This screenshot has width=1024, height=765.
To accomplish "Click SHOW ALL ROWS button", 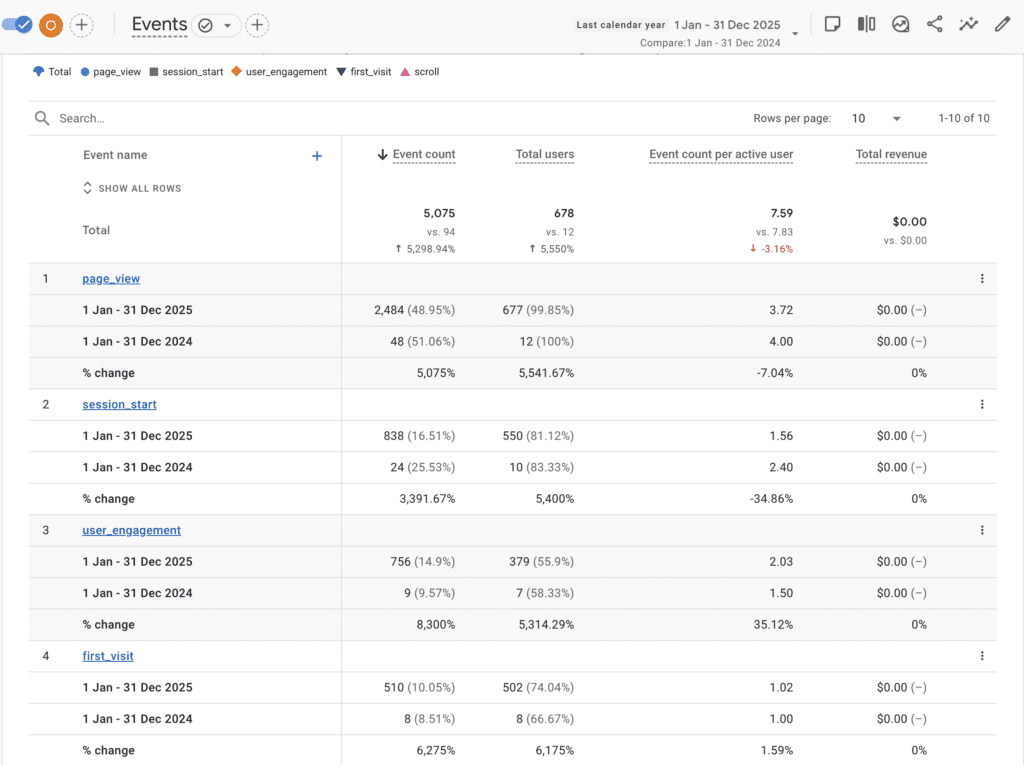I will pos(132,188).
